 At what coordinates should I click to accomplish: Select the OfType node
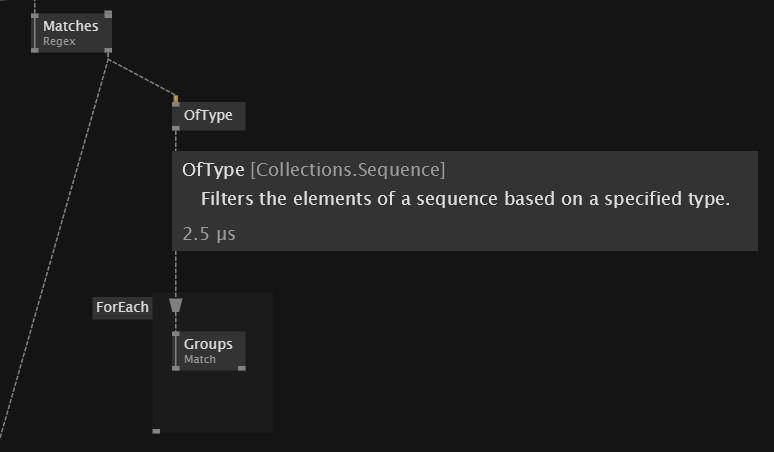click(208, 116)
